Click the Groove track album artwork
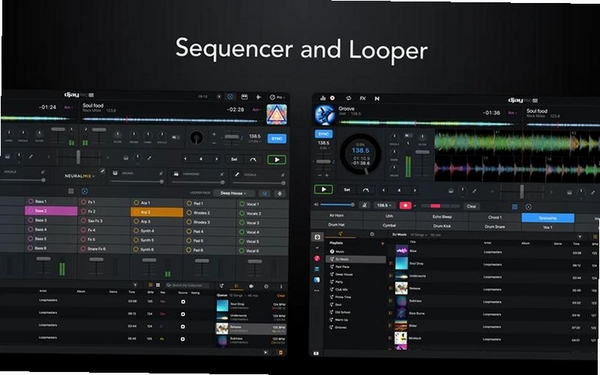 (324, 114)
